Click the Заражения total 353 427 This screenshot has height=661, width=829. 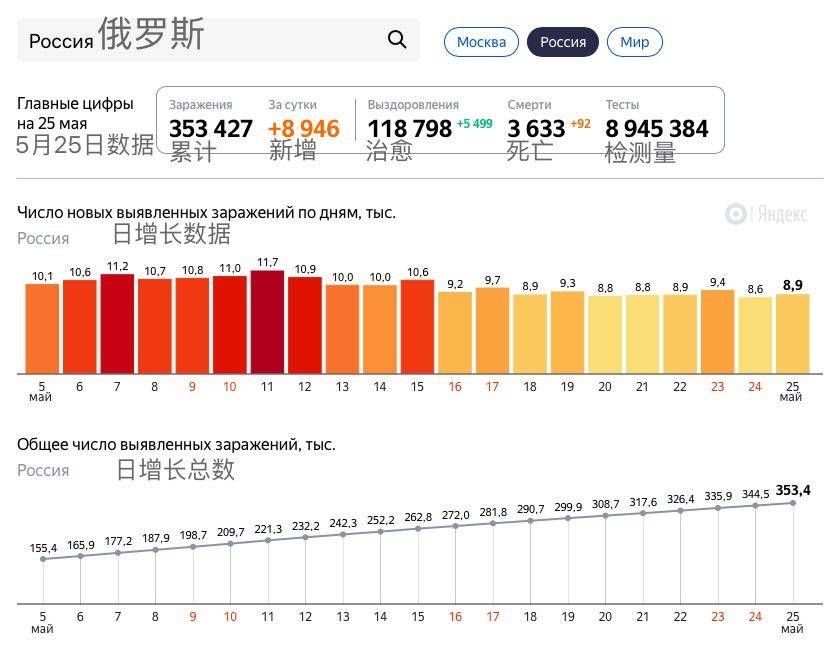click(x=210, y=128)
